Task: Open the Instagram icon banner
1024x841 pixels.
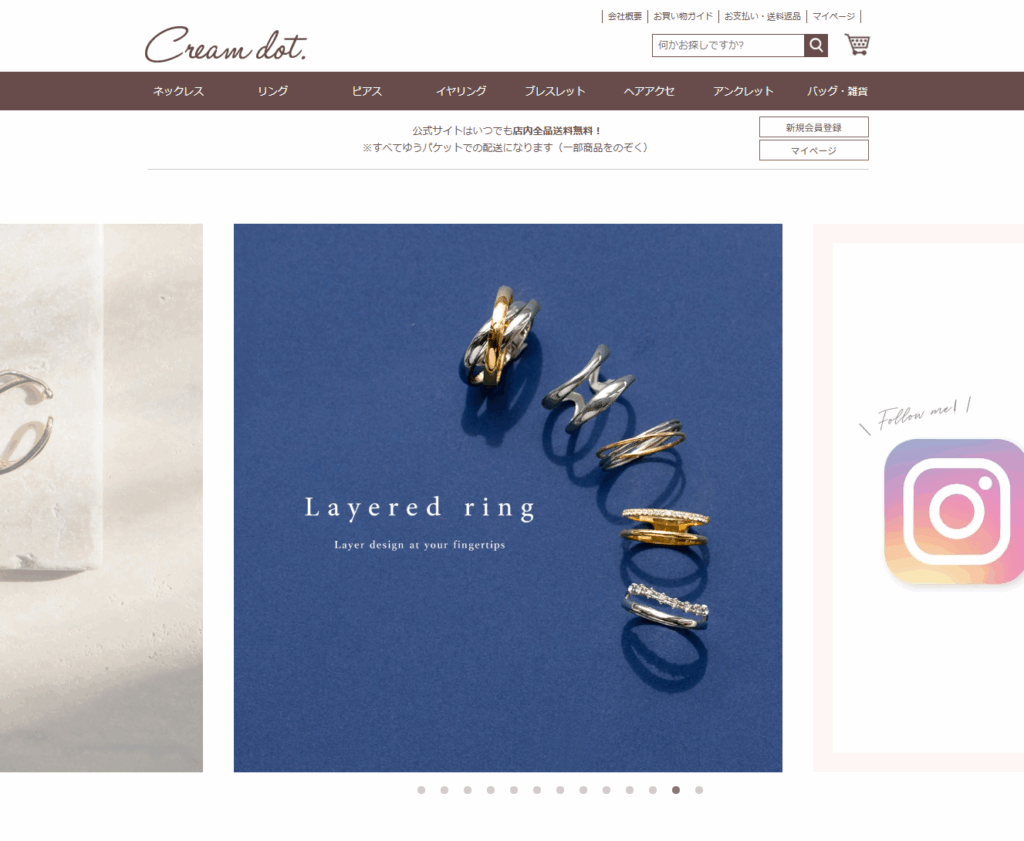Action: 953,512
